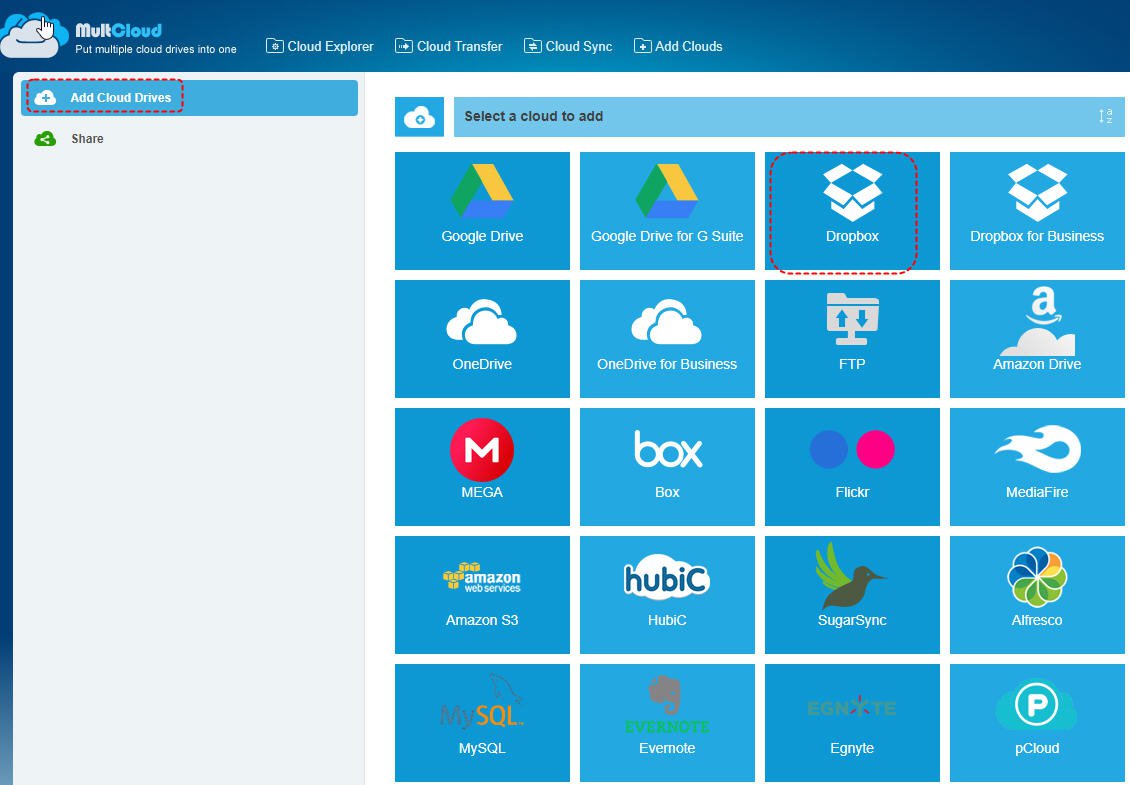Select the HubiC tile
This screenshot has height=785, width=1130.
667,595
